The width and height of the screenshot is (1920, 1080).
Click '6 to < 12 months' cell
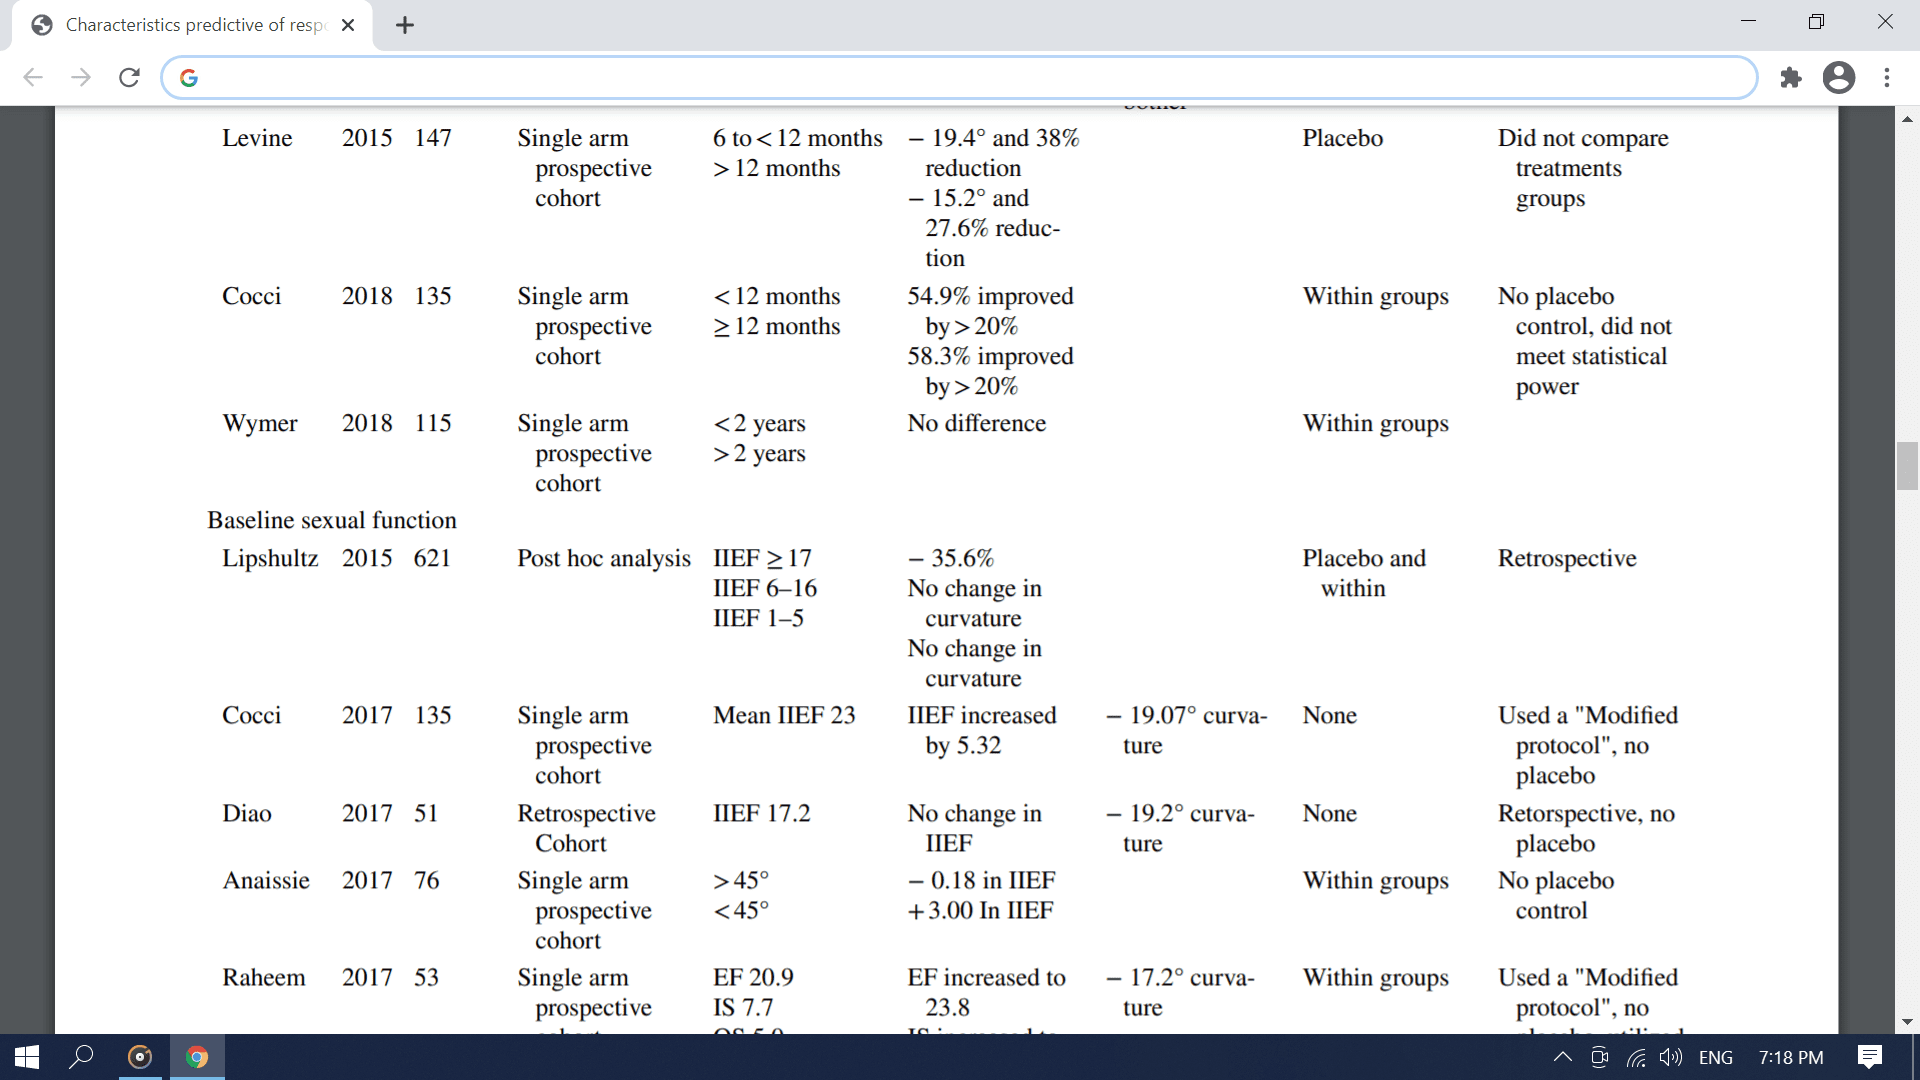(798, 138)
